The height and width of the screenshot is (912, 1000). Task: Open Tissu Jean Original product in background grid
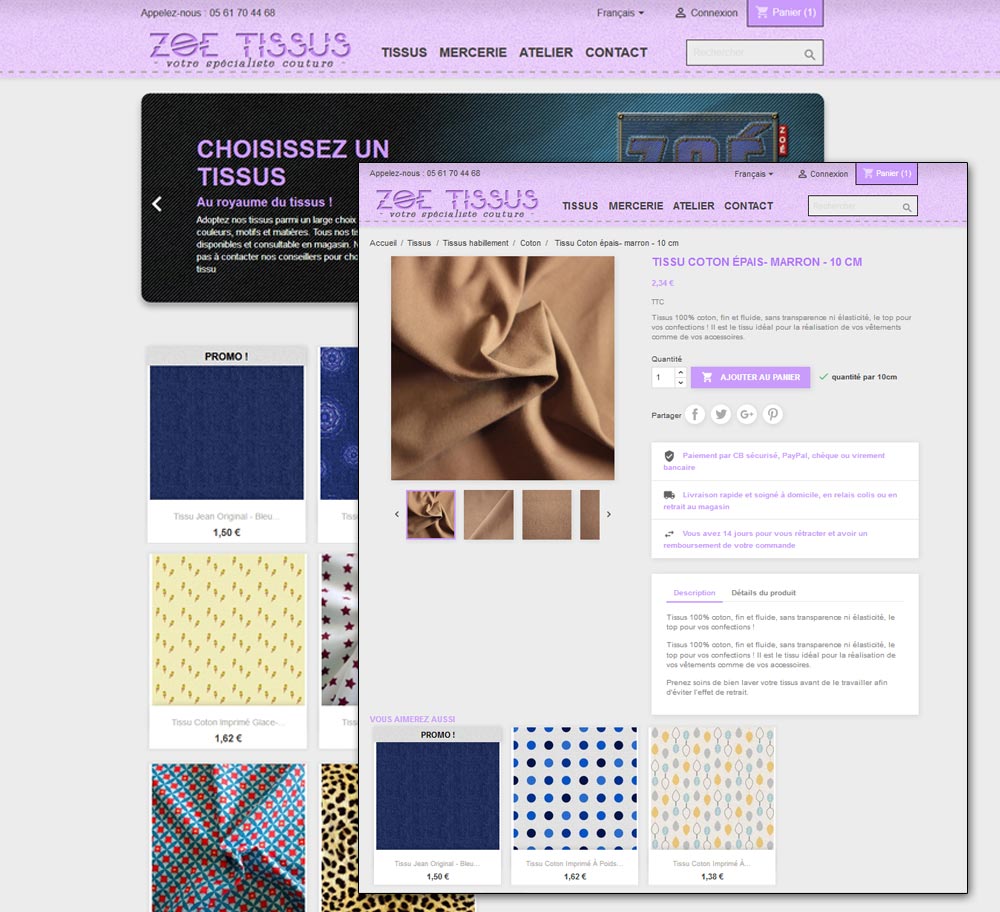click(226, 444)
